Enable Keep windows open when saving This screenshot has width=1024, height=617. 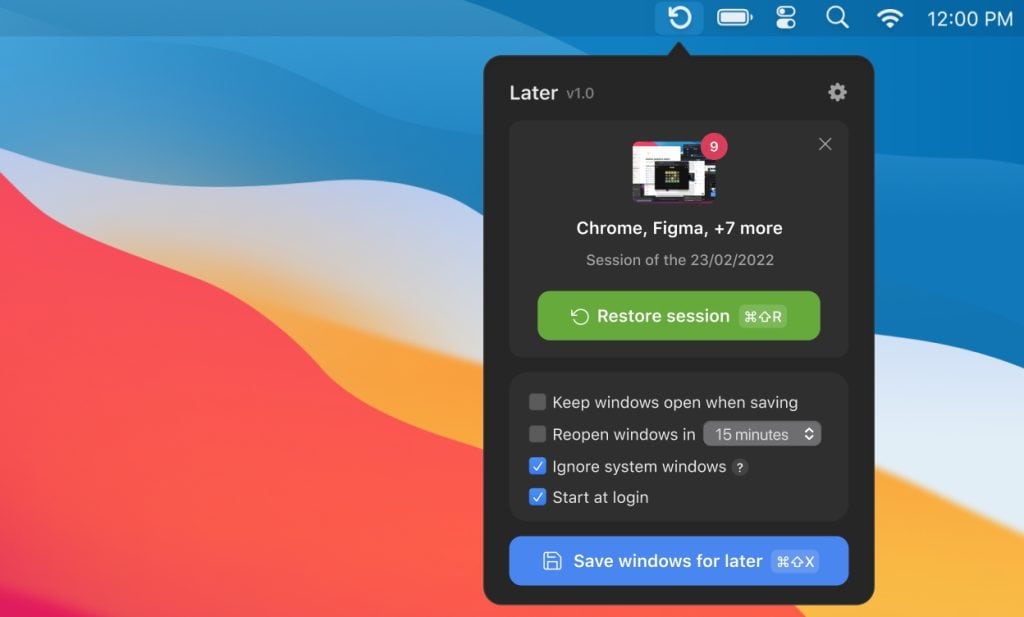[x=537, y=402]
